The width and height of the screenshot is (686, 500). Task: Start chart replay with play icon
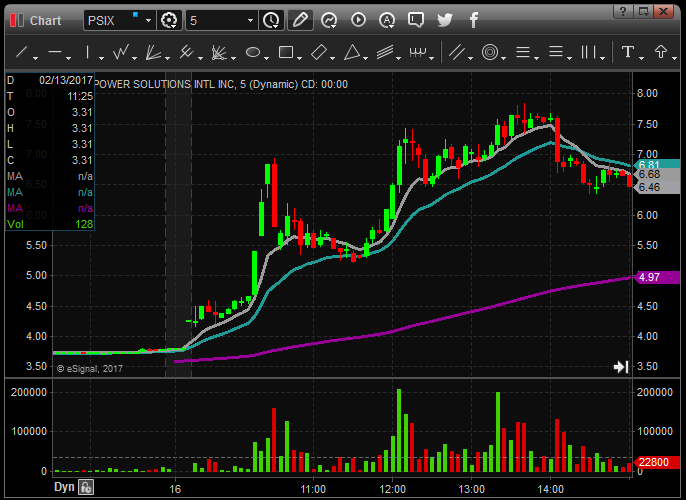coord(358,20)
